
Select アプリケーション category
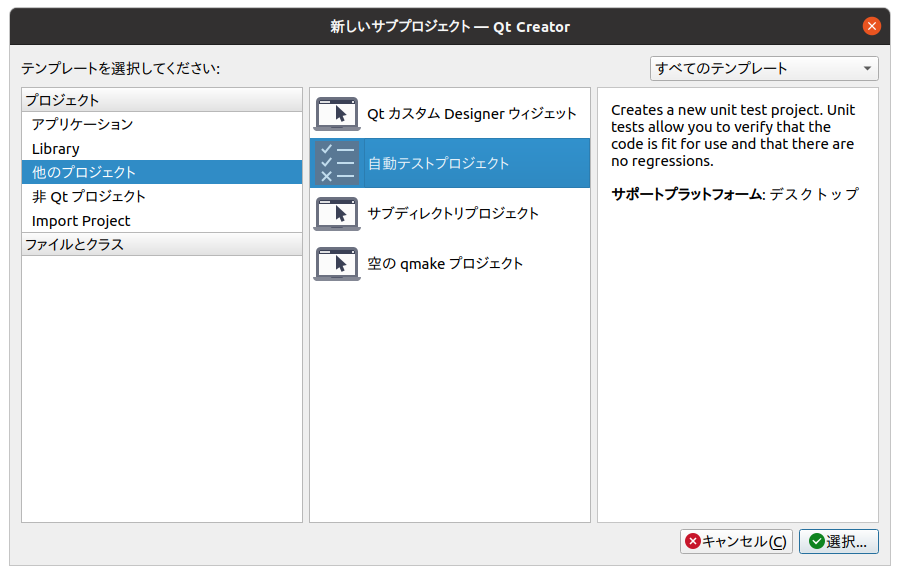[x=162, y=124]
